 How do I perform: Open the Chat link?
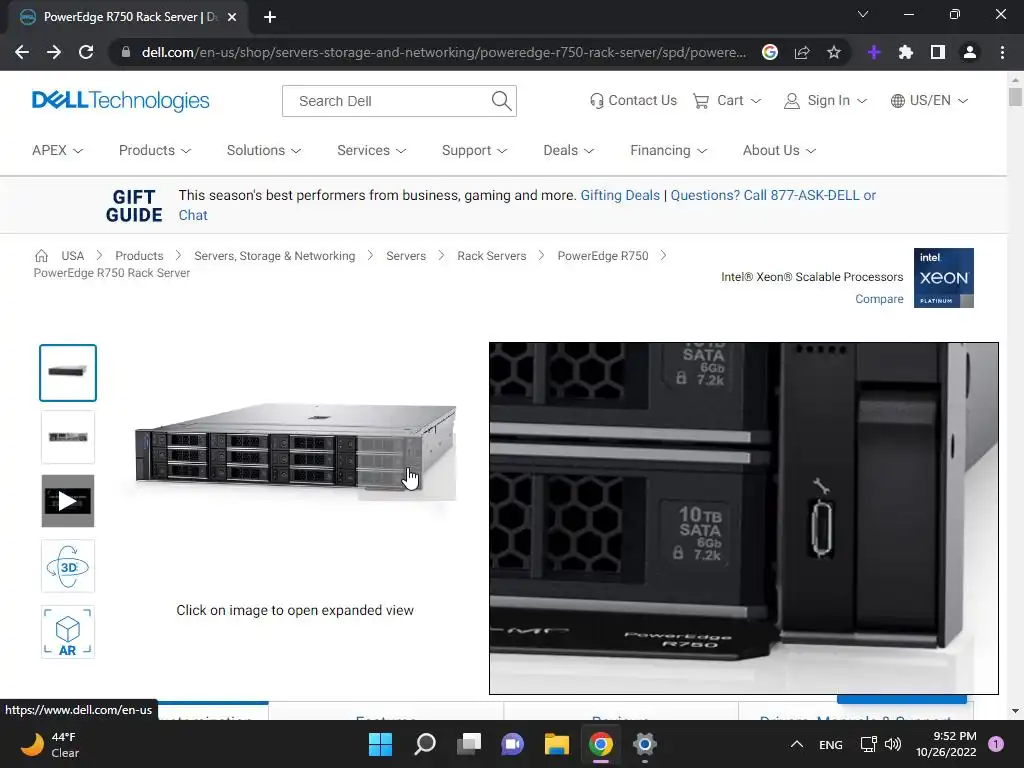(x=193, y=216)
